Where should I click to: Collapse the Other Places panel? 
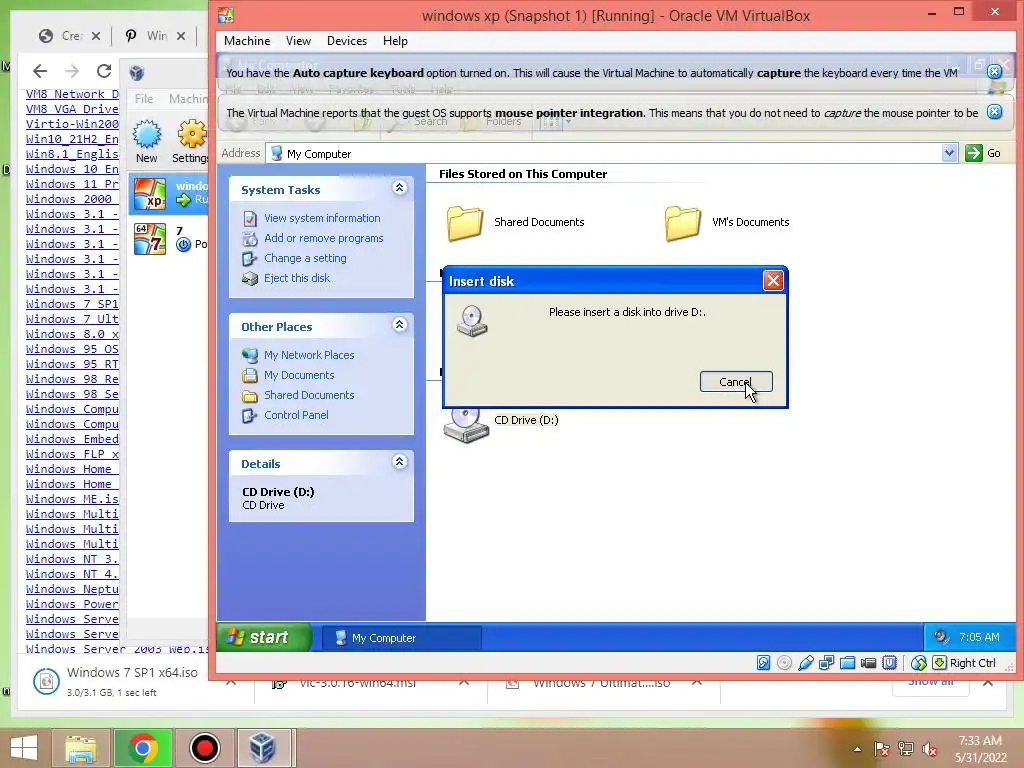click(400, 325)
